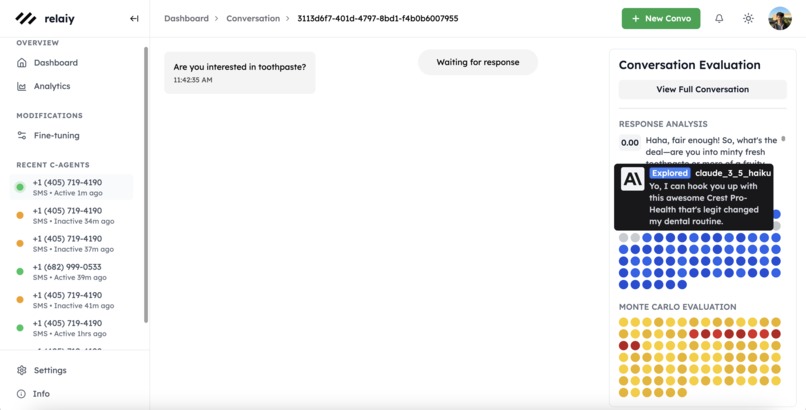This screenshot has height=410, width=806.
Task: Collapse the sidebar with the arrow icon
Action: click(x=134, y=18)
